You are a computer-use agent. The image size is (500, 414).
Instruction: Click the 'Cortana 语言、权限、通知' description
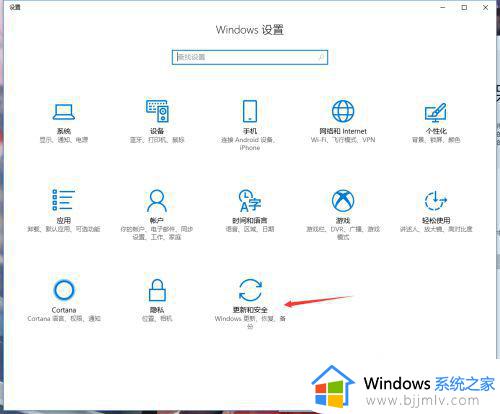tap(64, 319)
